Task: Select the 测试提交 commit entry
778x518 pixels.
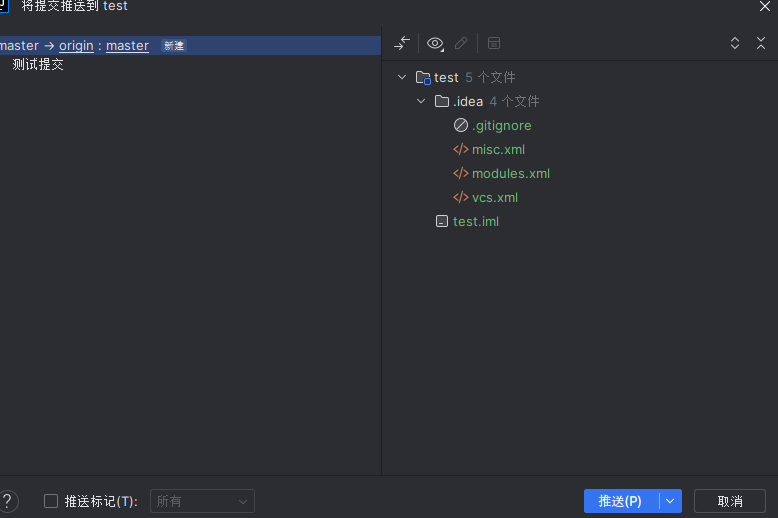Action: pyautogui.click(x=38, y=65)
